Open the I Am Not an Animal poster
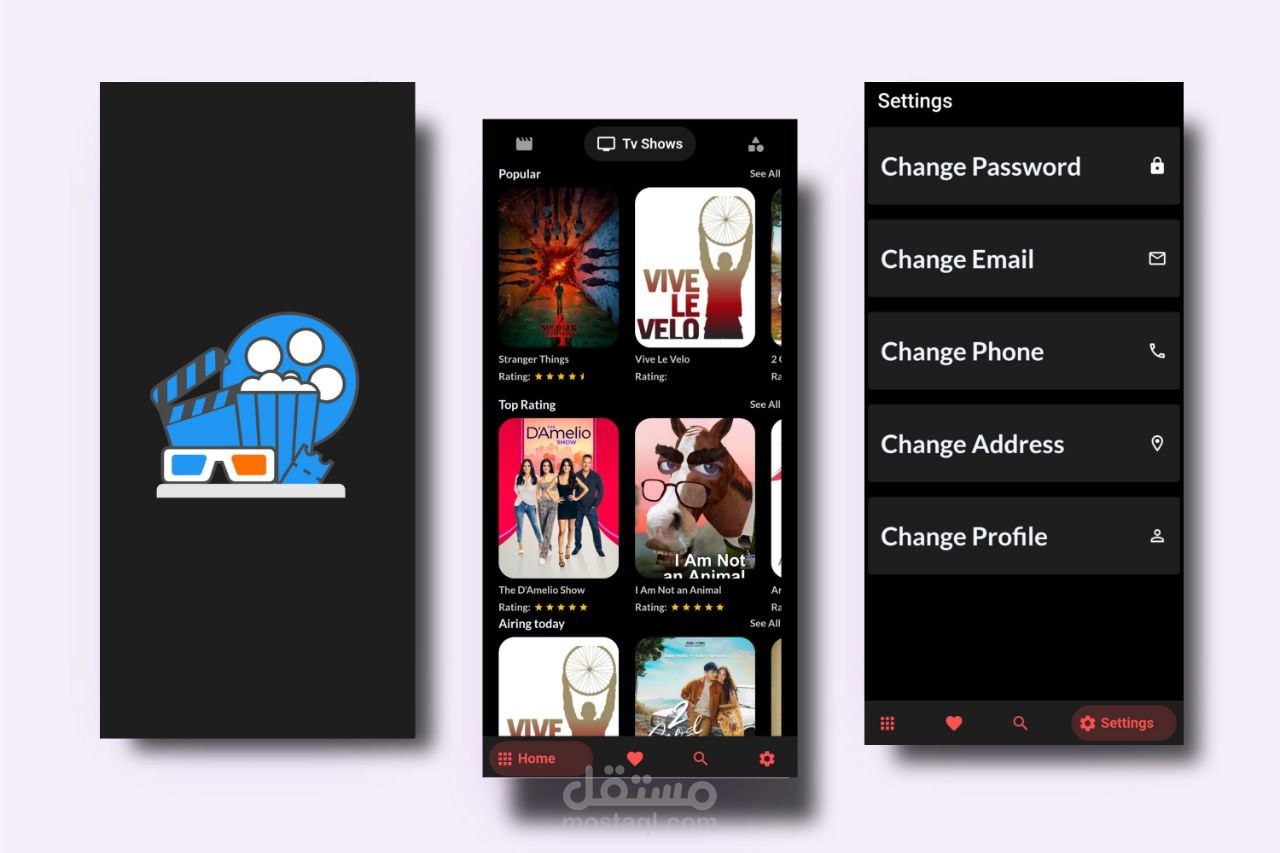 pyautogui.click(x=695, y=498)
